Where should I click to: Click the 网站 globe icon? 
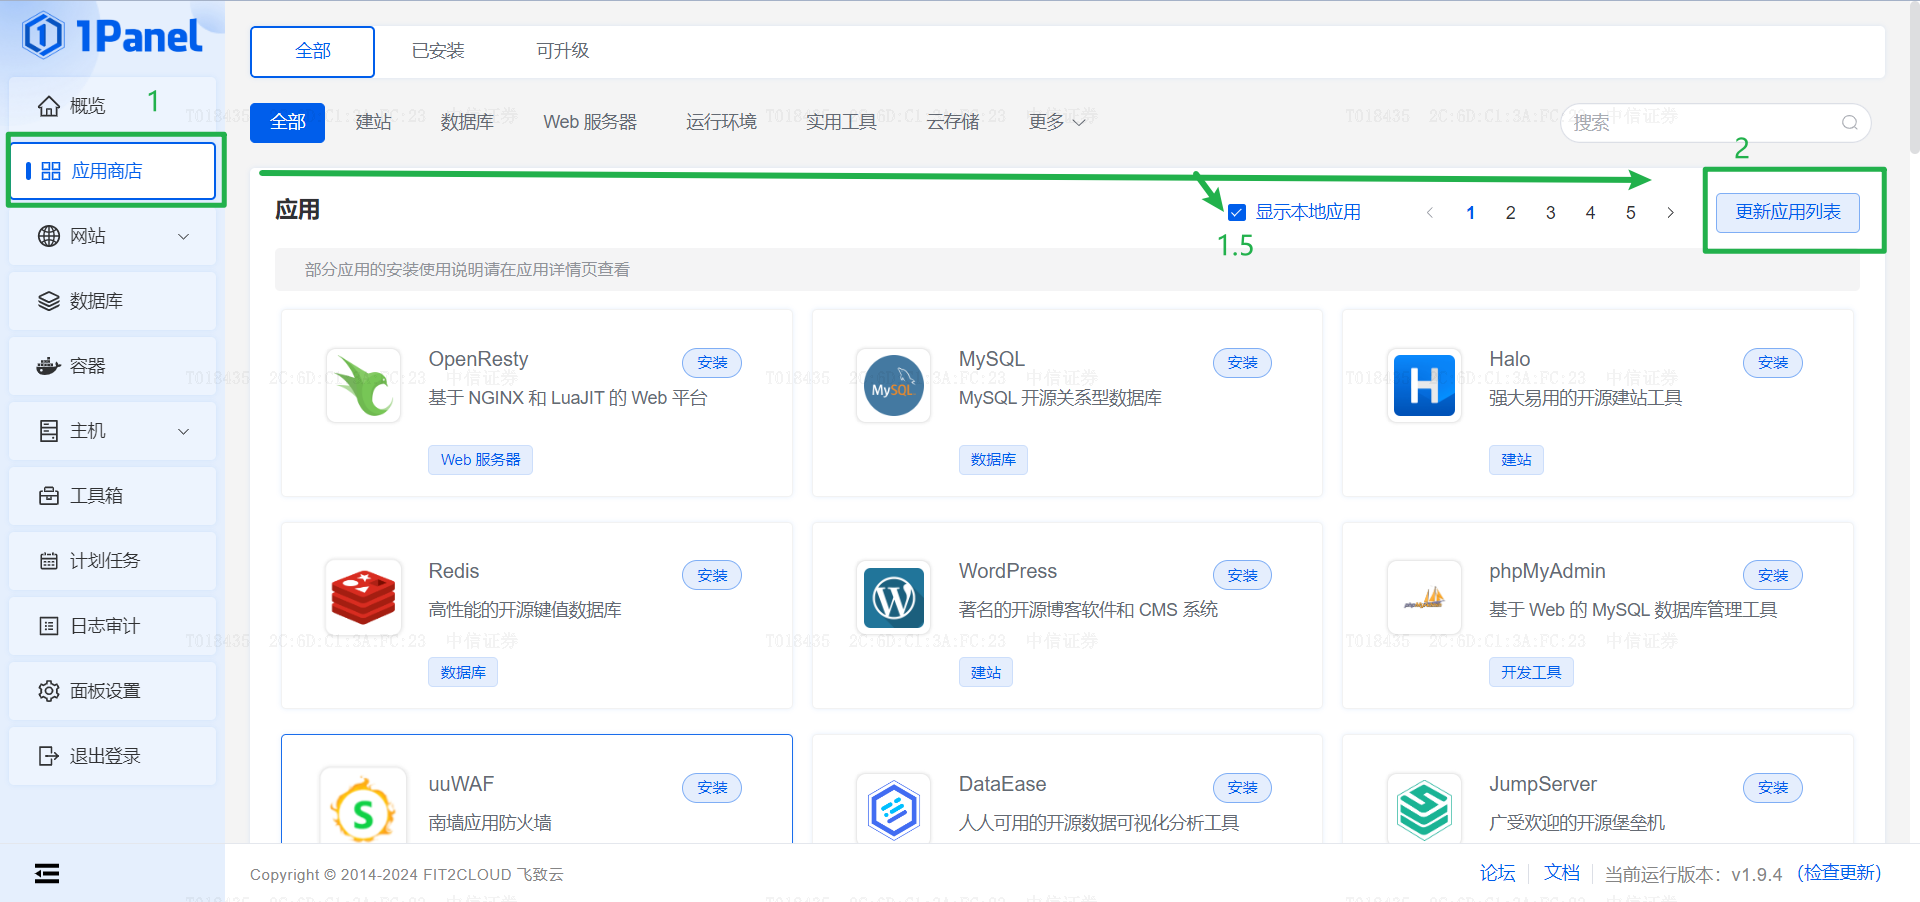click(x=49, y=236)
